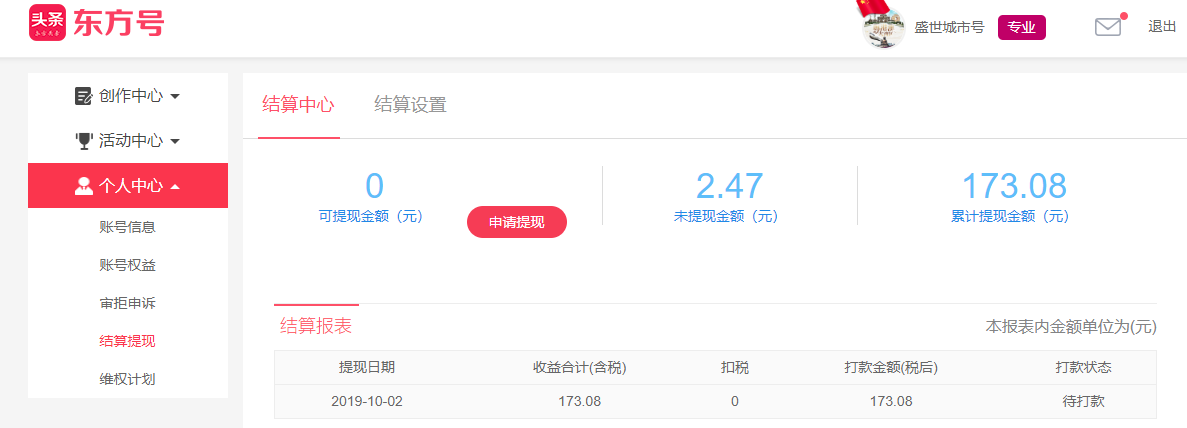The height and width of the screenshot is (428, 1187).
Task: Switch to the 结算设置 tab
Action: (x=410, y=105)
